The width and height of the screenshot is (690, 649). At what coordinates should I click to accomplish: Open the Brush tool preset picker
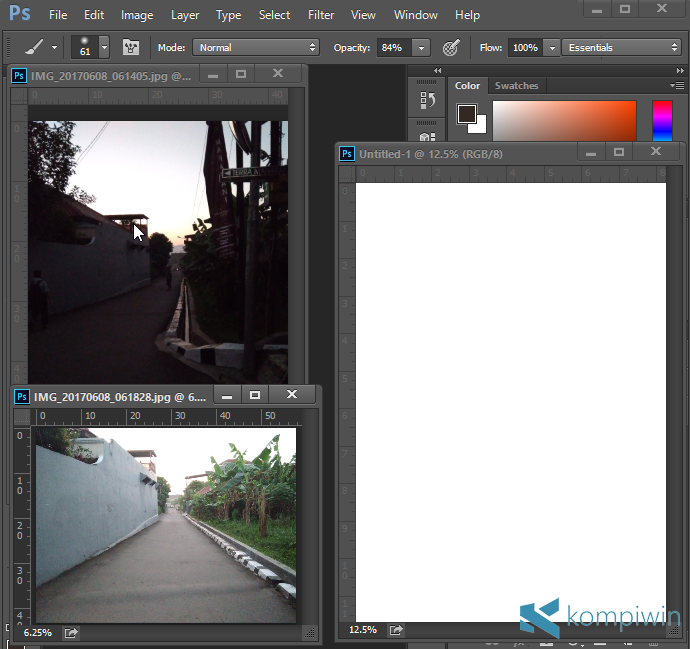coord(34,47)
